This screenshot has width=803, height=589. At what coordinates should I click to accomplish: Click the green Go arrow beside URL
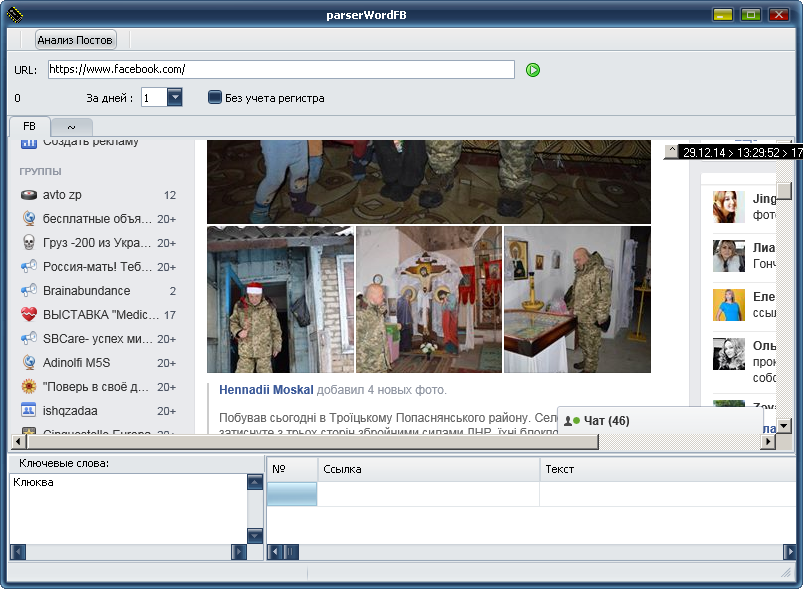pos(533,70)
